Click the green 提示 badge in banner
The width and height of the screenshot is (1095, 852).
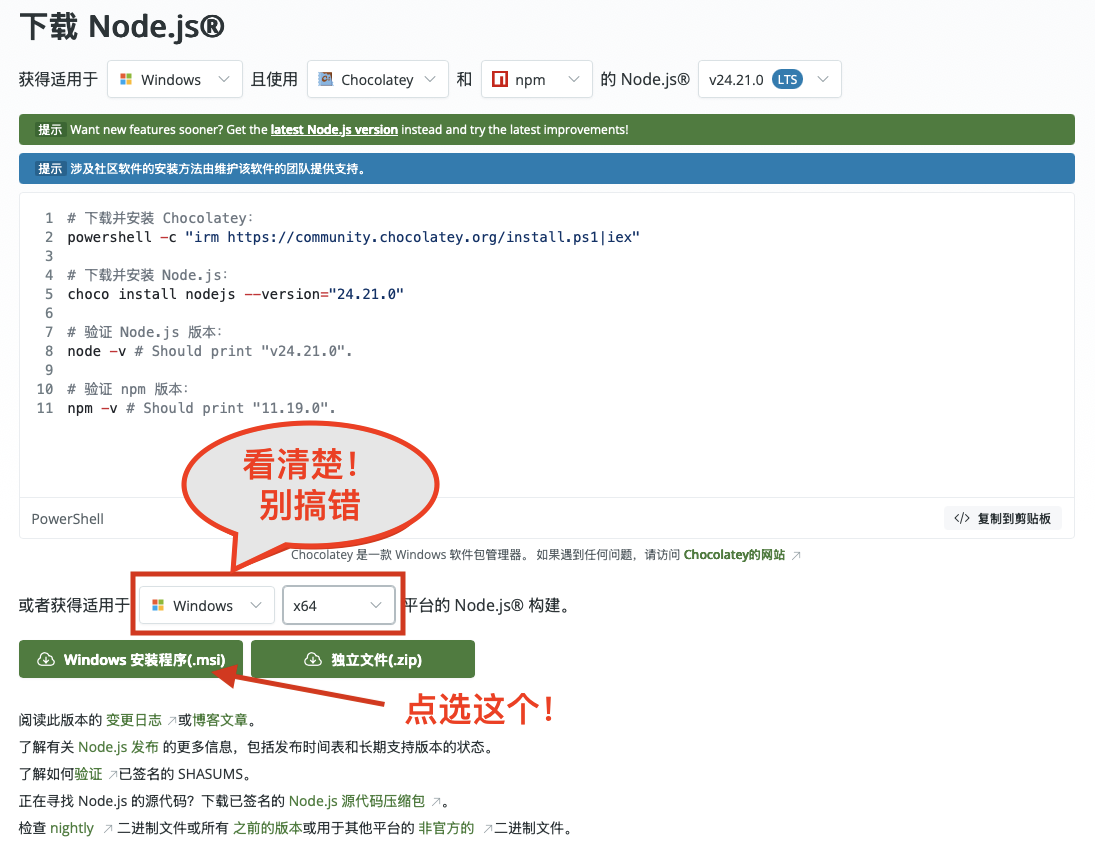pyautogui.click(x=50, y=130)
